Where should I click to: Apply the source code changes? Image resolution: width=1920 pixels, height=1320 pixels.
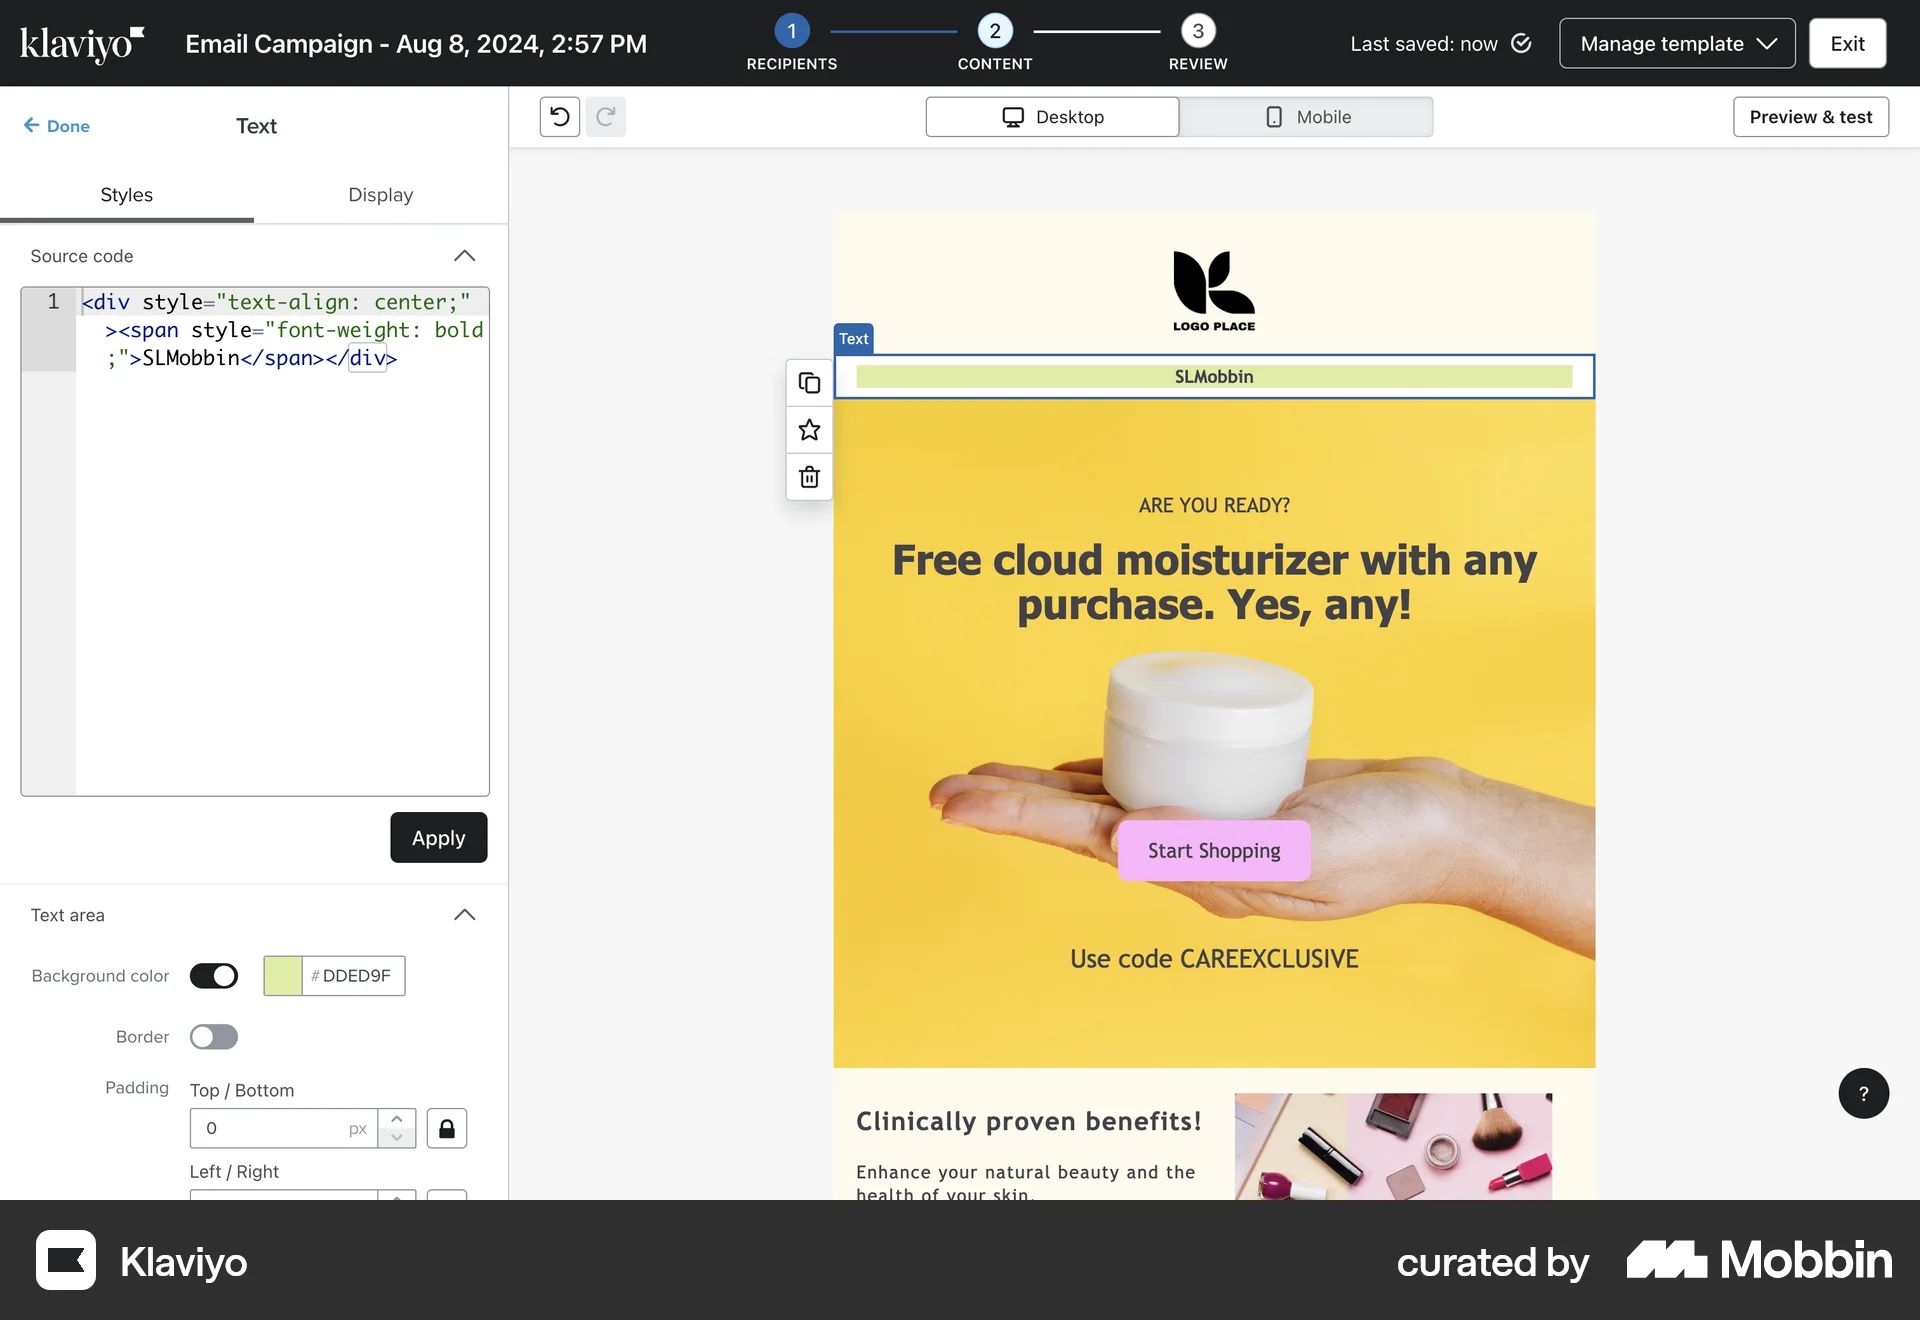(x=438, y=837)
